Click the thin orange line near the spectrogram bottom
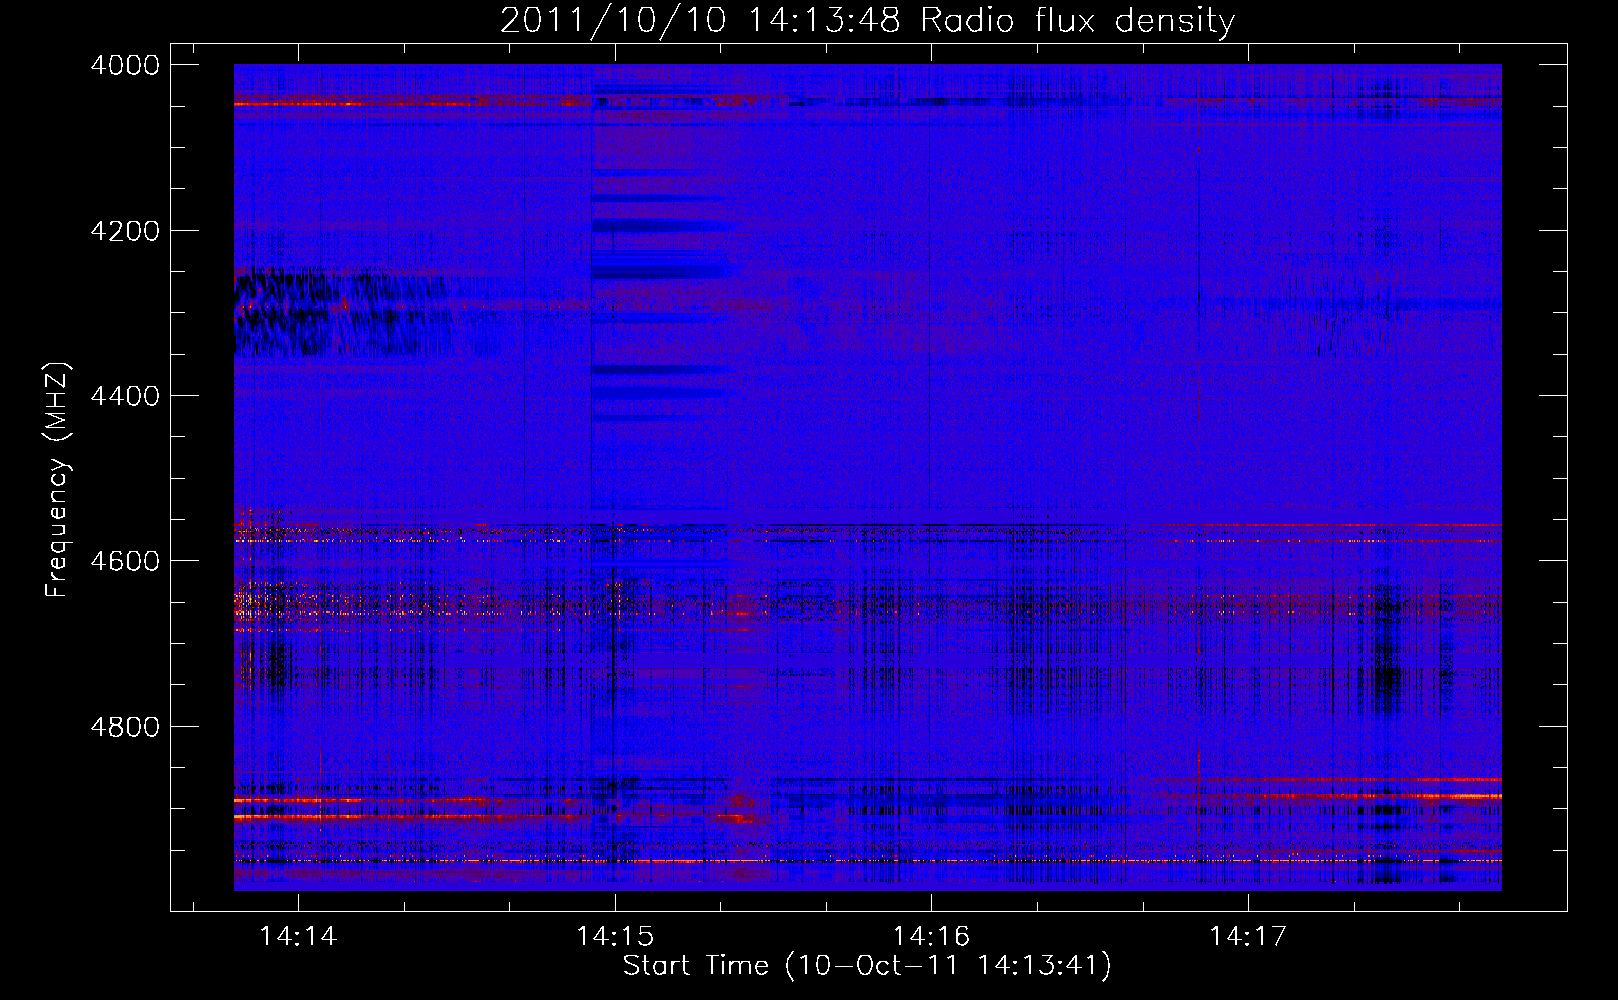Image resolution: width=1618 pixels, height=1000 pixels. (x=867, y=860)
